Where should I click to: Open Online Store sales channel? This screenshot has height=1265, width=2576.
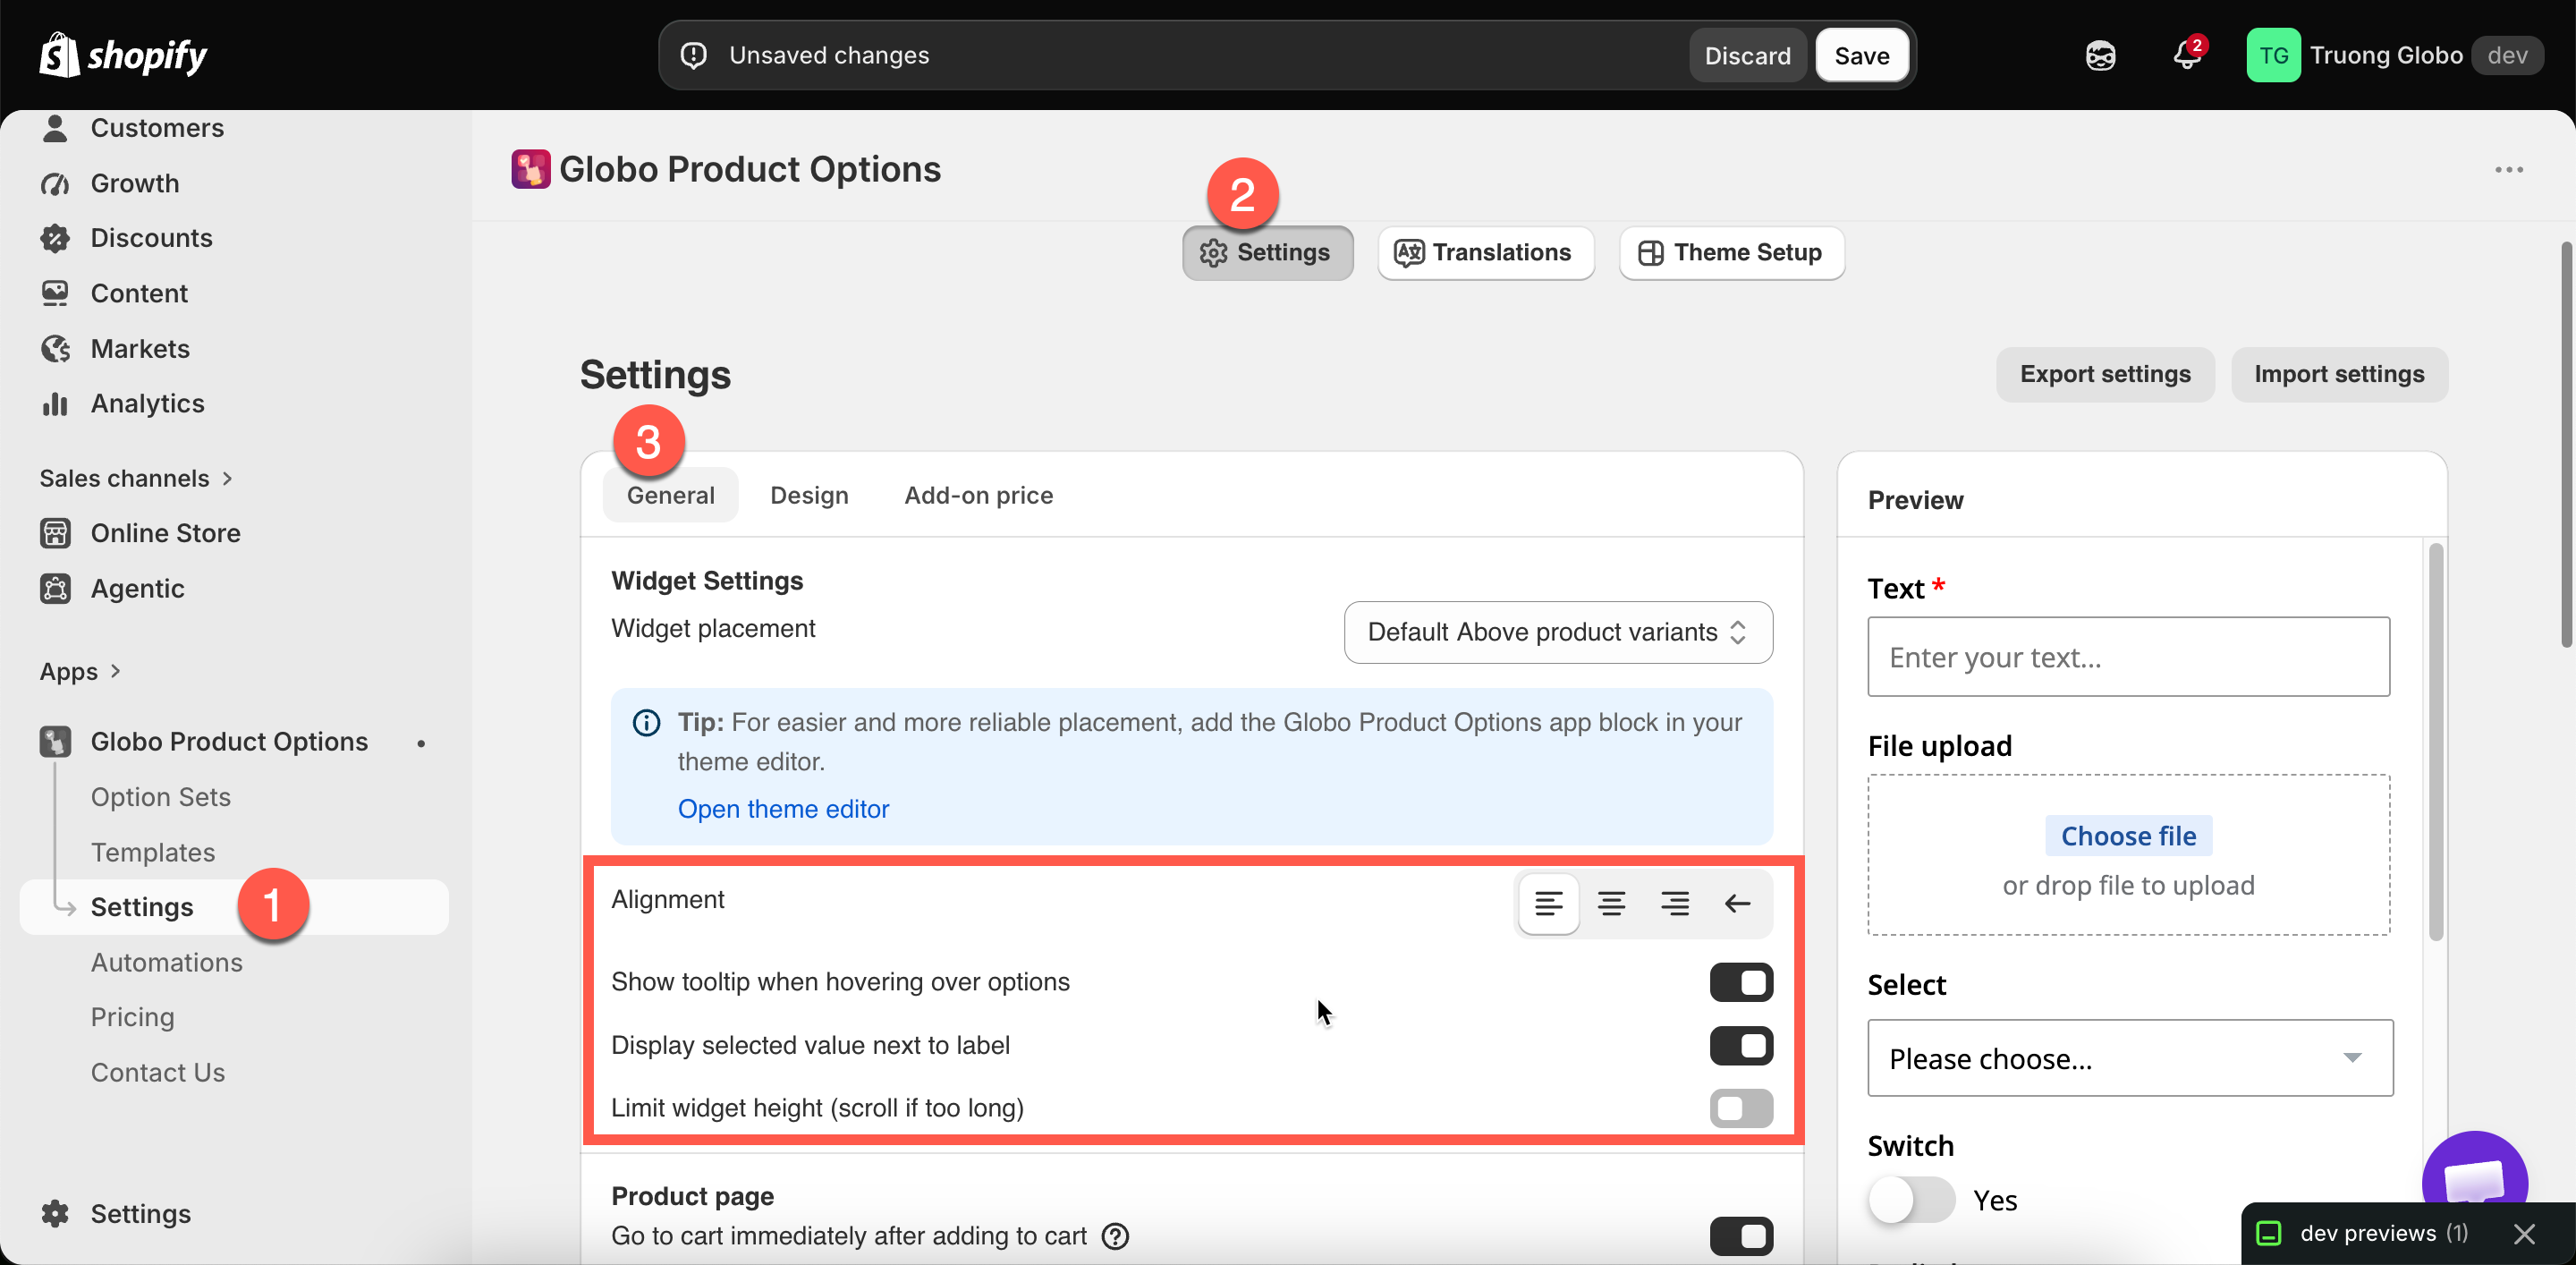[142, 533]
